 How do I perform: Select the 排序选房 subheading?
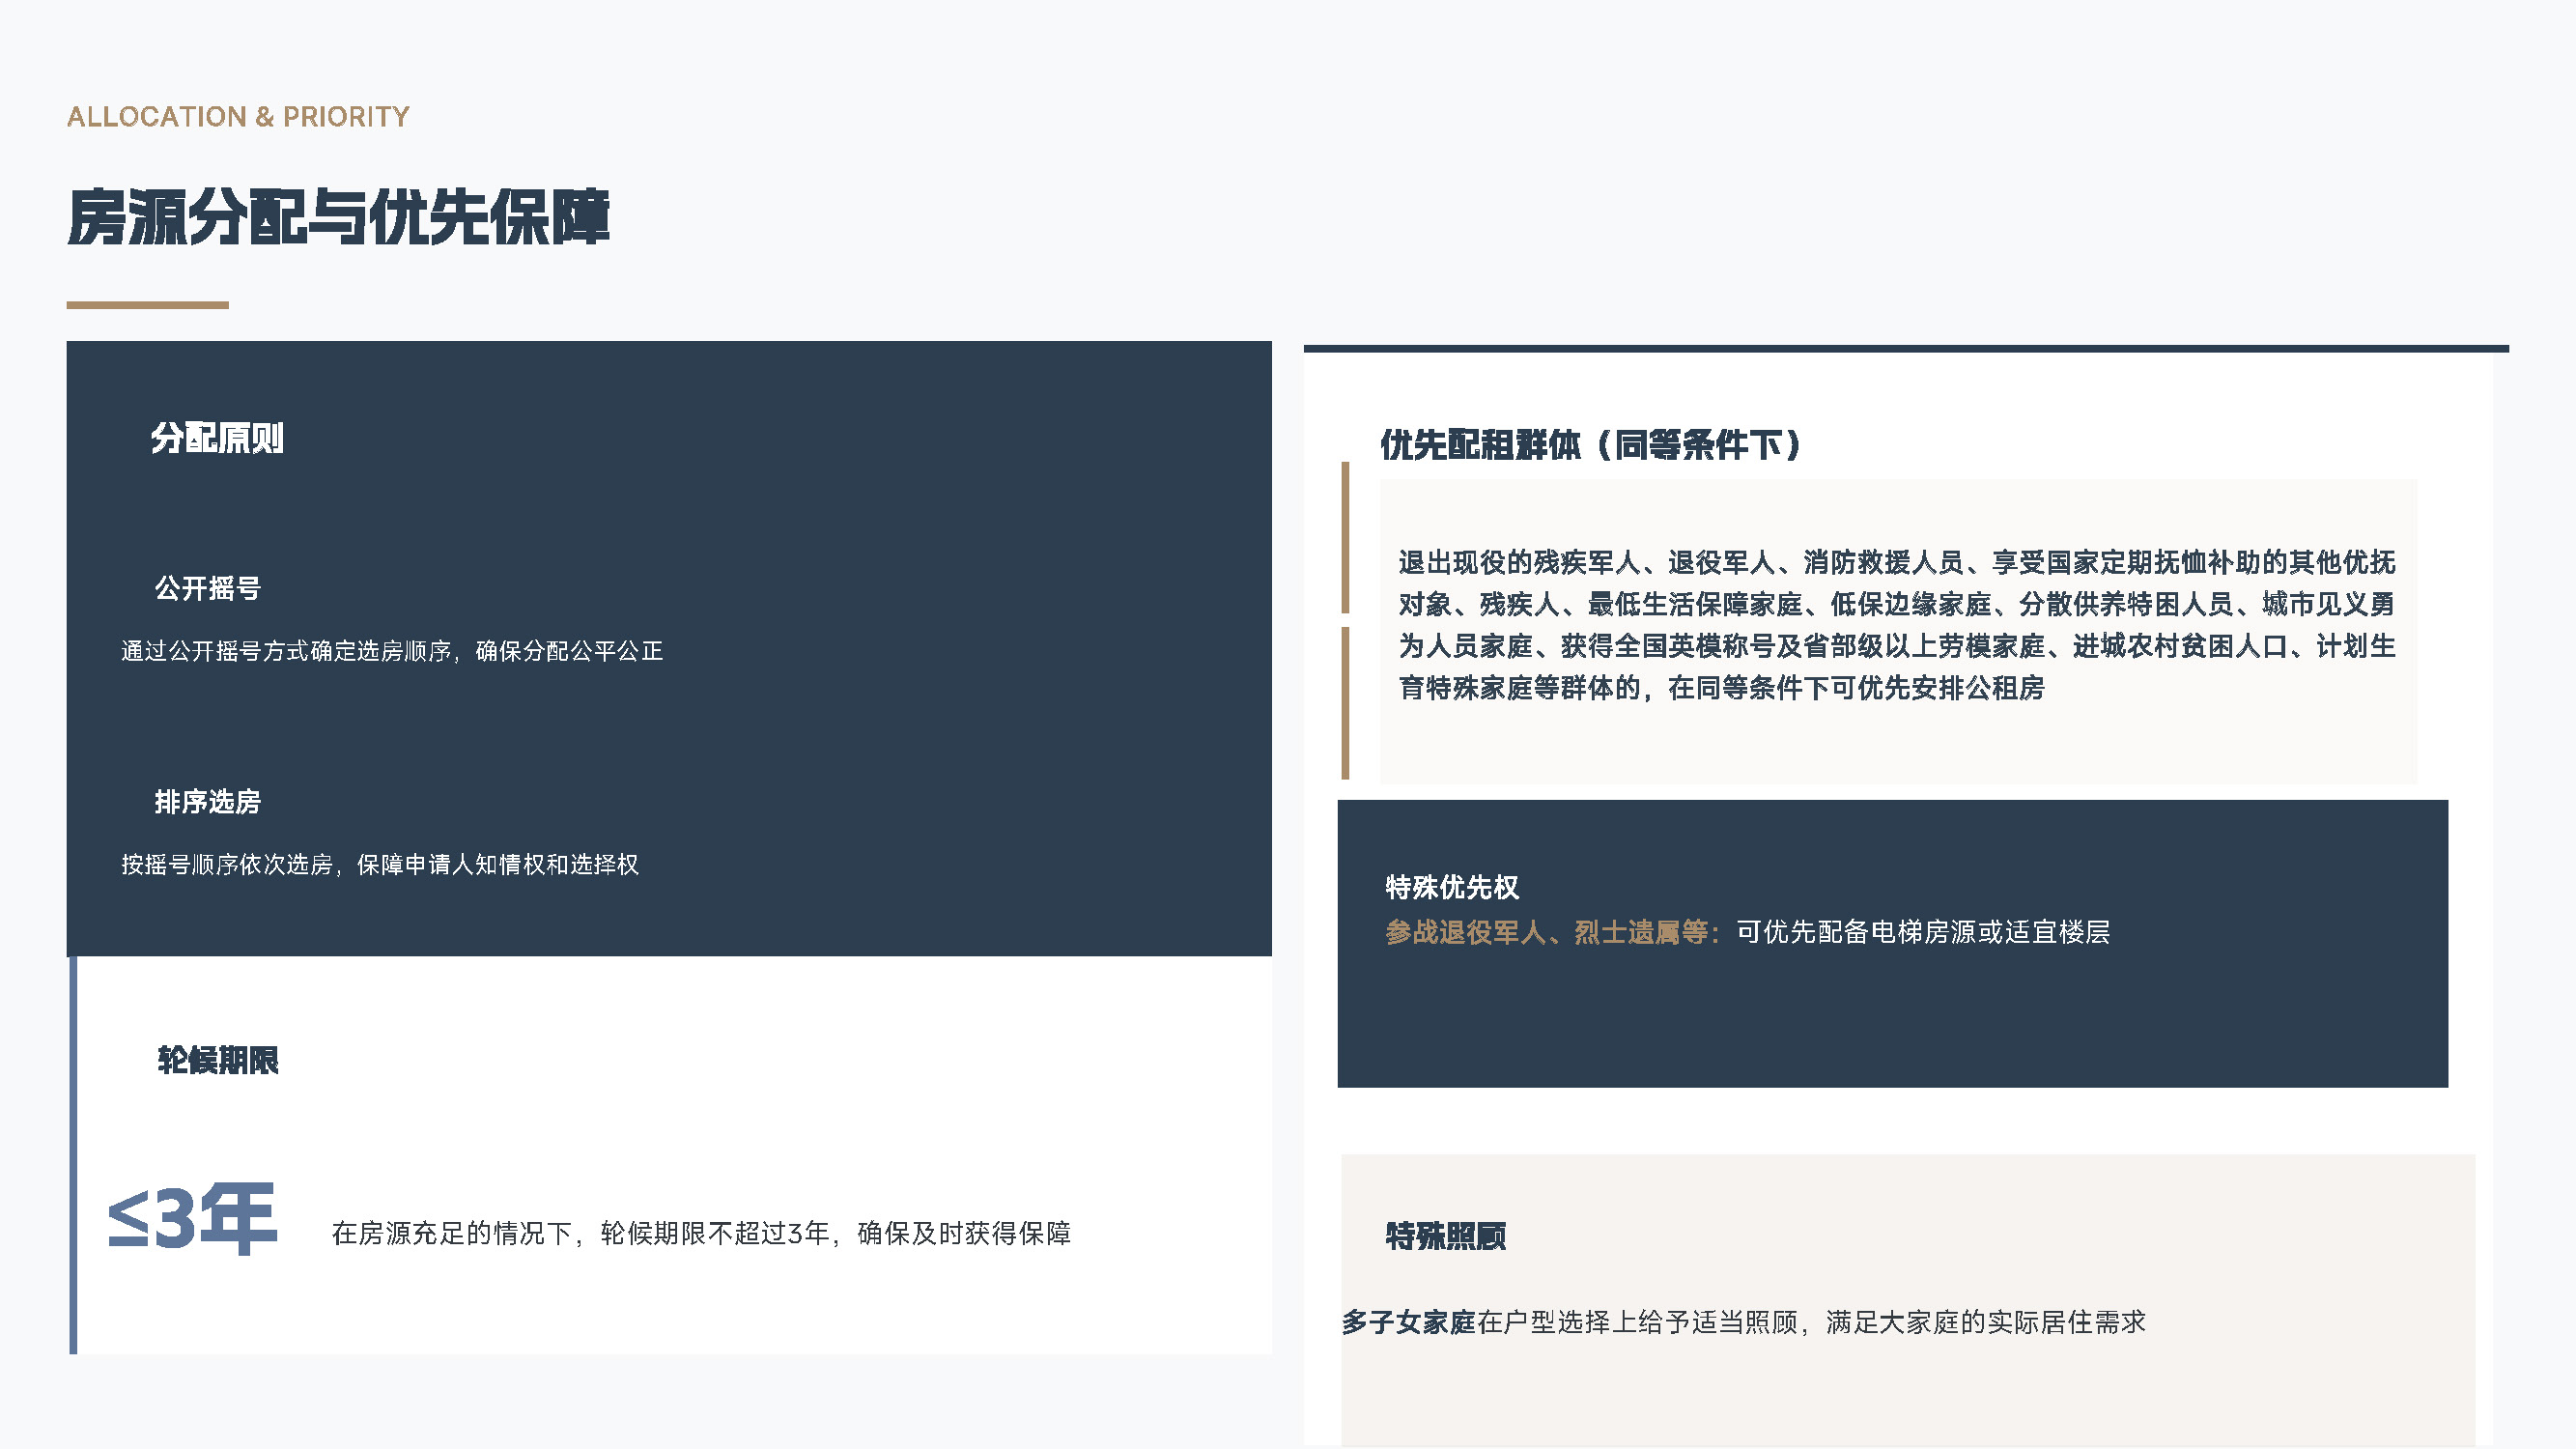pyautogui.click(x=207, y=802)
